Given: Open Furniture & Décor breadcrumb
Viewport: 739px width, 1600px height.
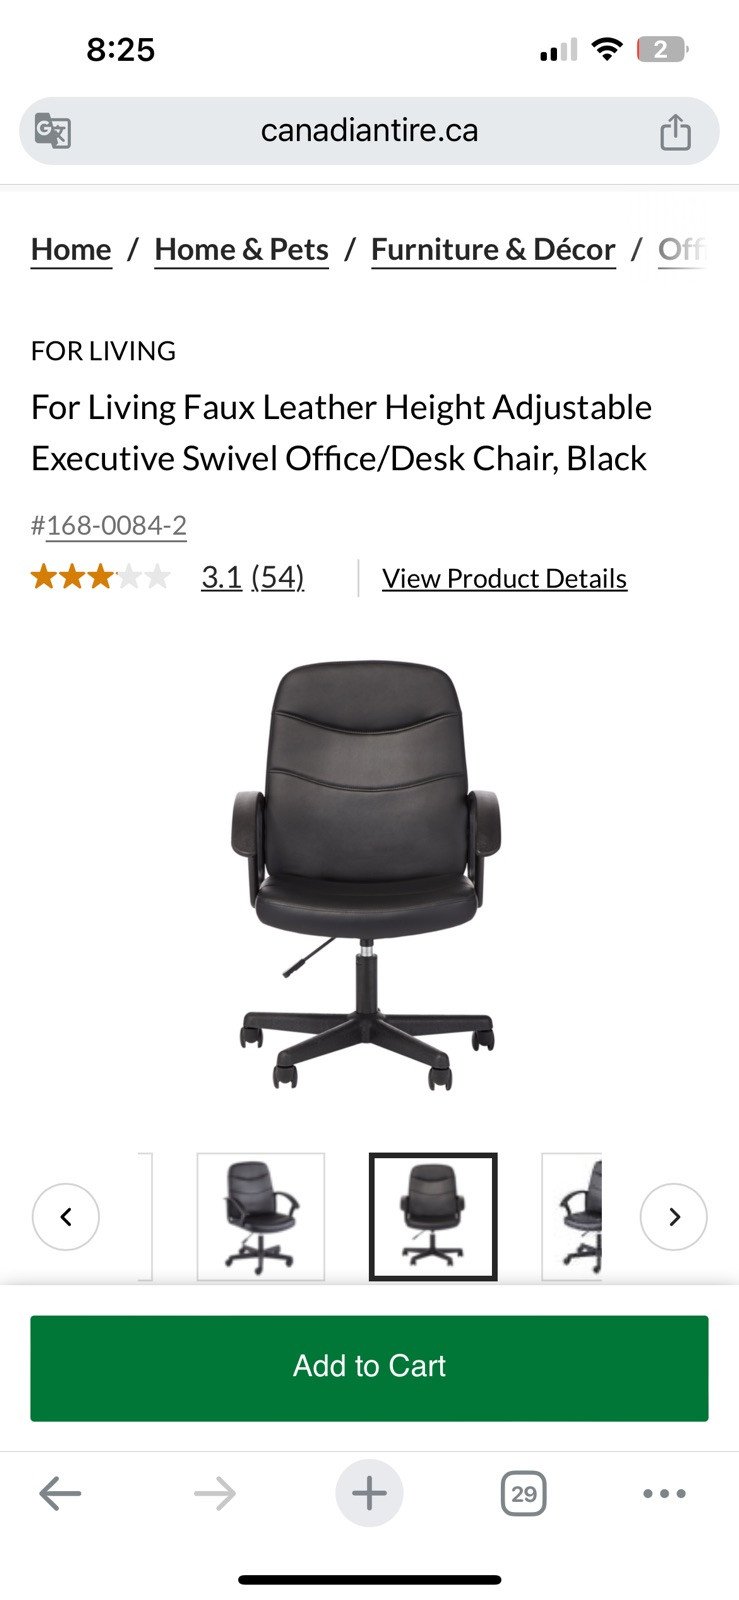Looking at the screenshot, I should click(x=493, y=250).
